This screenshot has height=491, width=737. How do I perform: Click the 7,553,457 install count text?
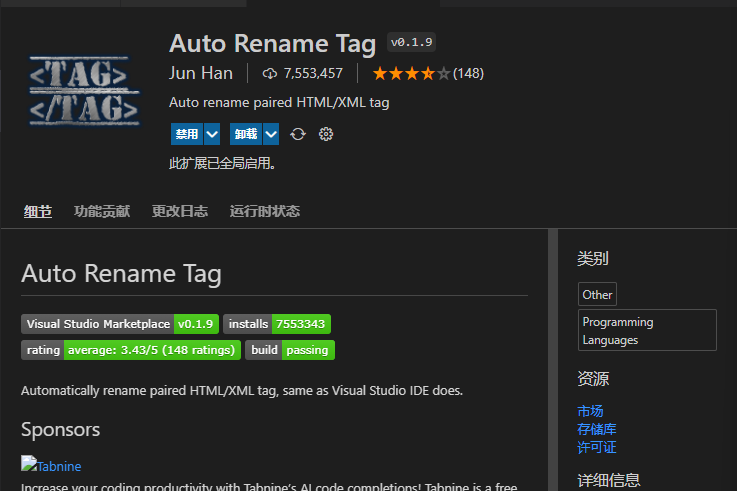click(313, 73)
